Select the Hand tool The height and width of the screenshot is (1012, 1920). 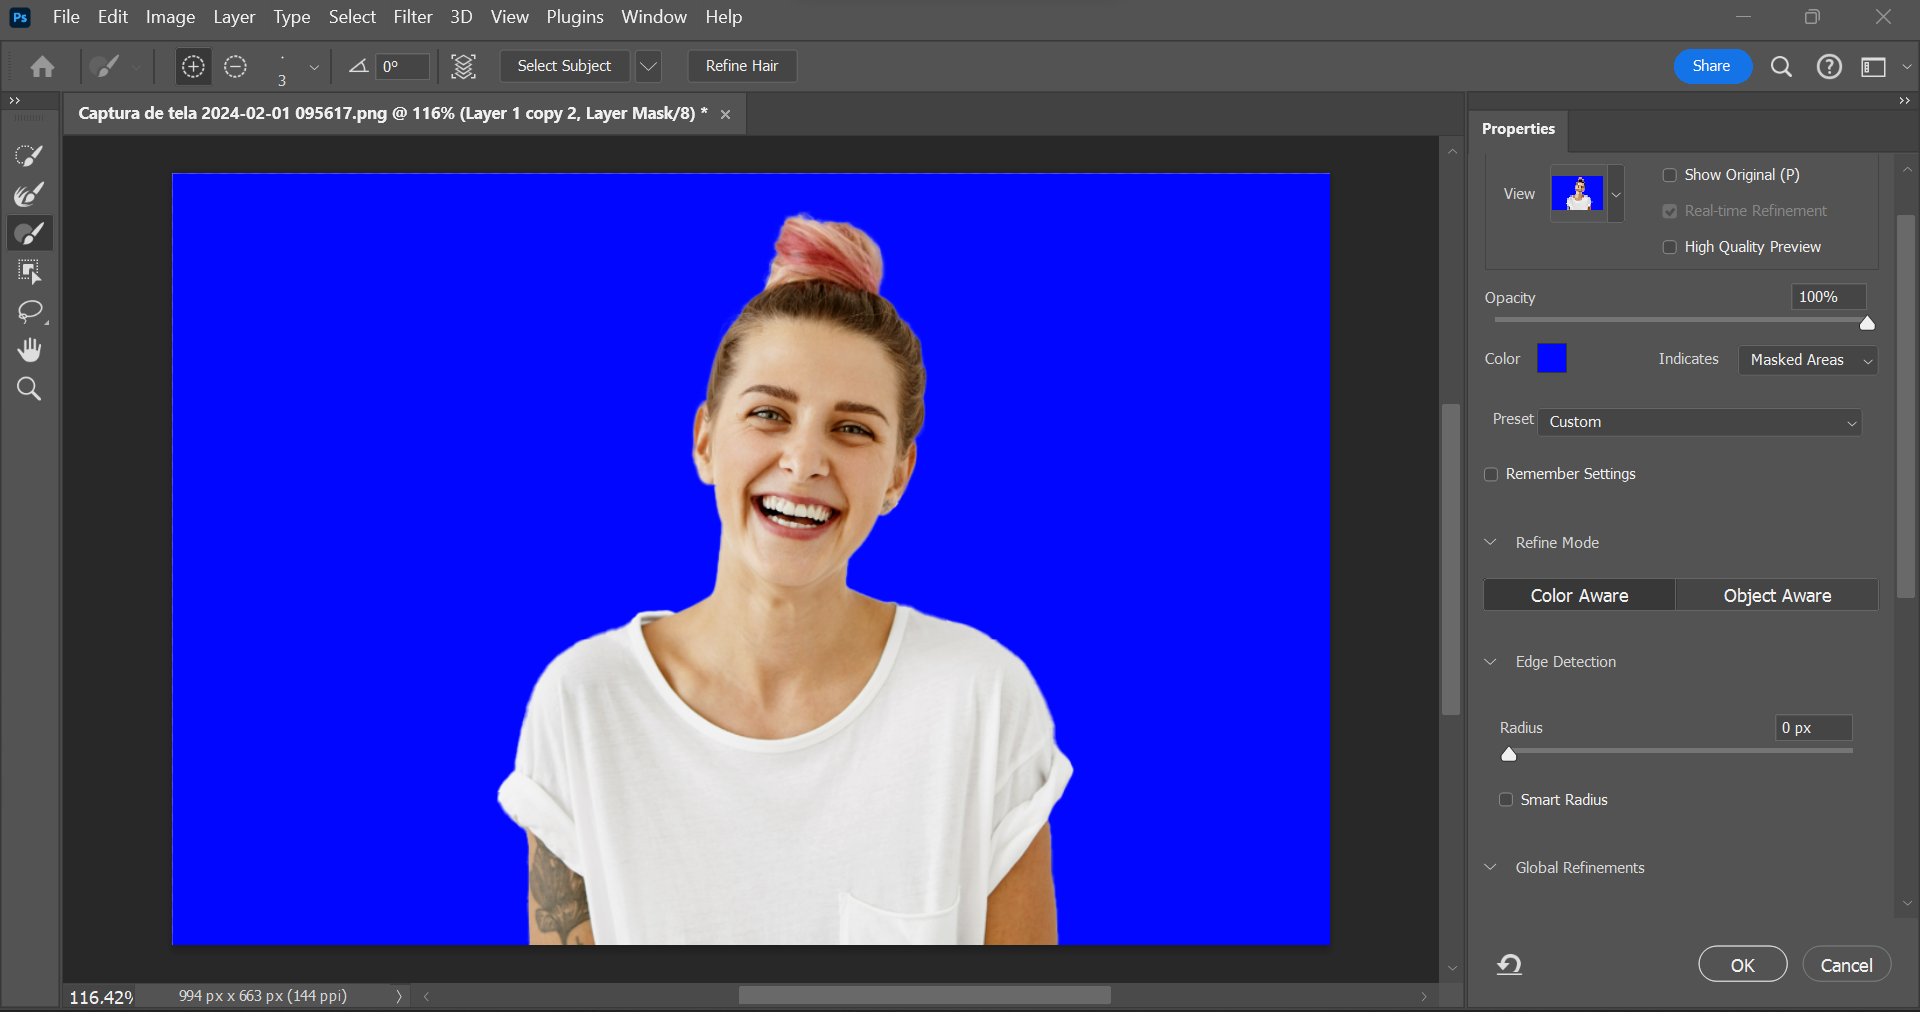(x=29, y=350)
